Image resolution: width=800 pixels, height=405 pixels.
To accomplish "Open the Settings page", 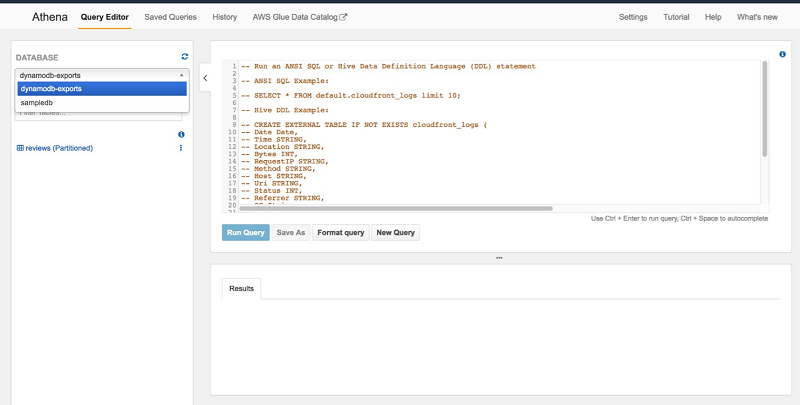I will click(633, 17).
